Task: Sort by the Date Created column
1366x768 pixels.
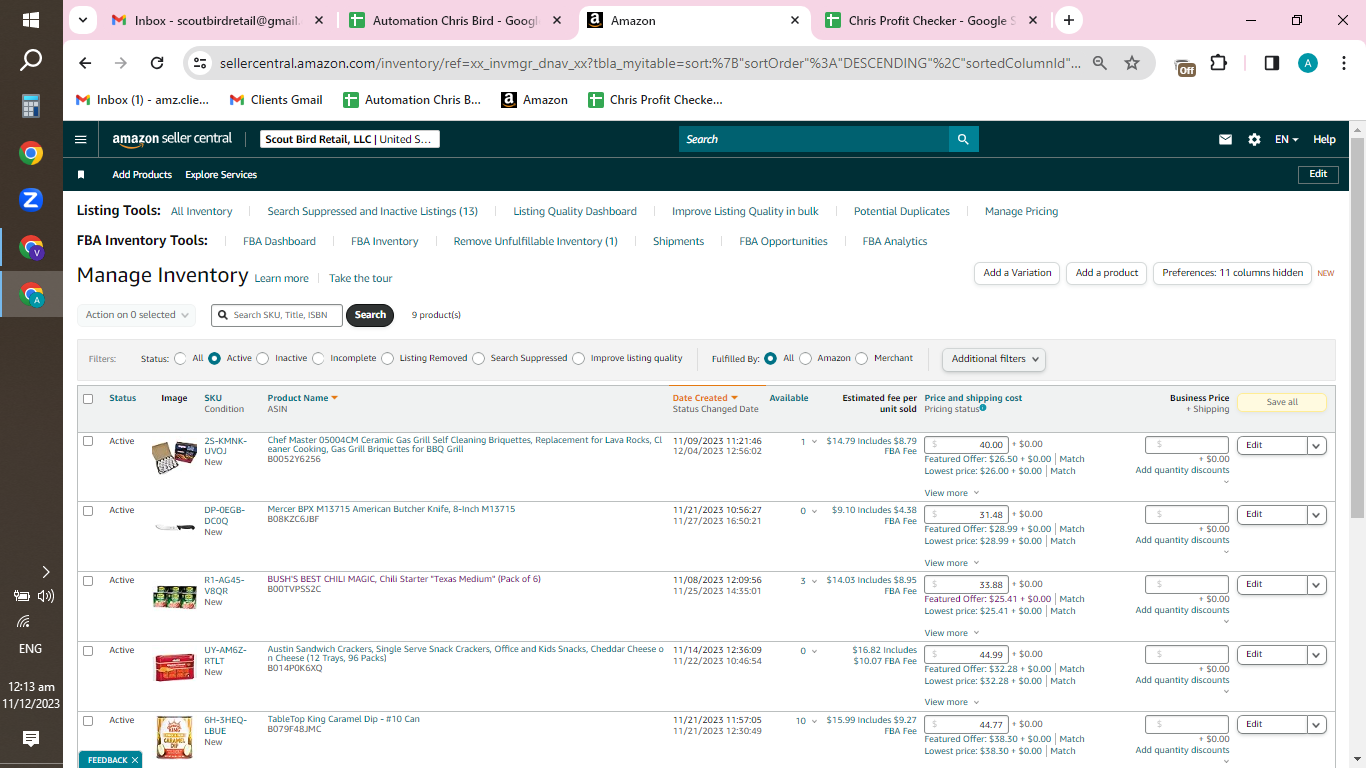Action: [x=705, y=398]
